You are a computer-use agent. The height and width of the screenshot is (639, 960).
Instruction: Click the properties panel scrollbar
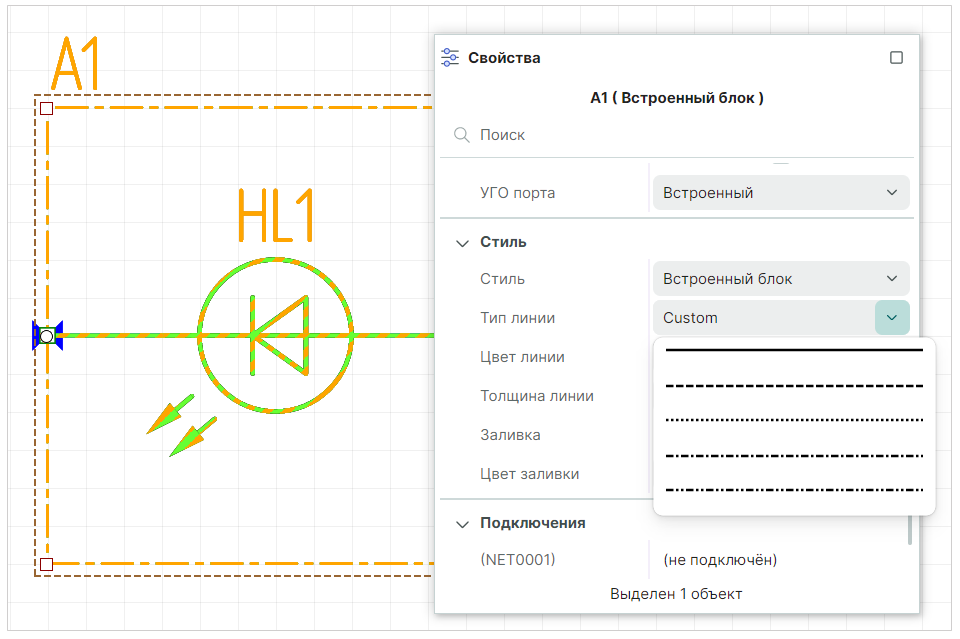point(910,530)
